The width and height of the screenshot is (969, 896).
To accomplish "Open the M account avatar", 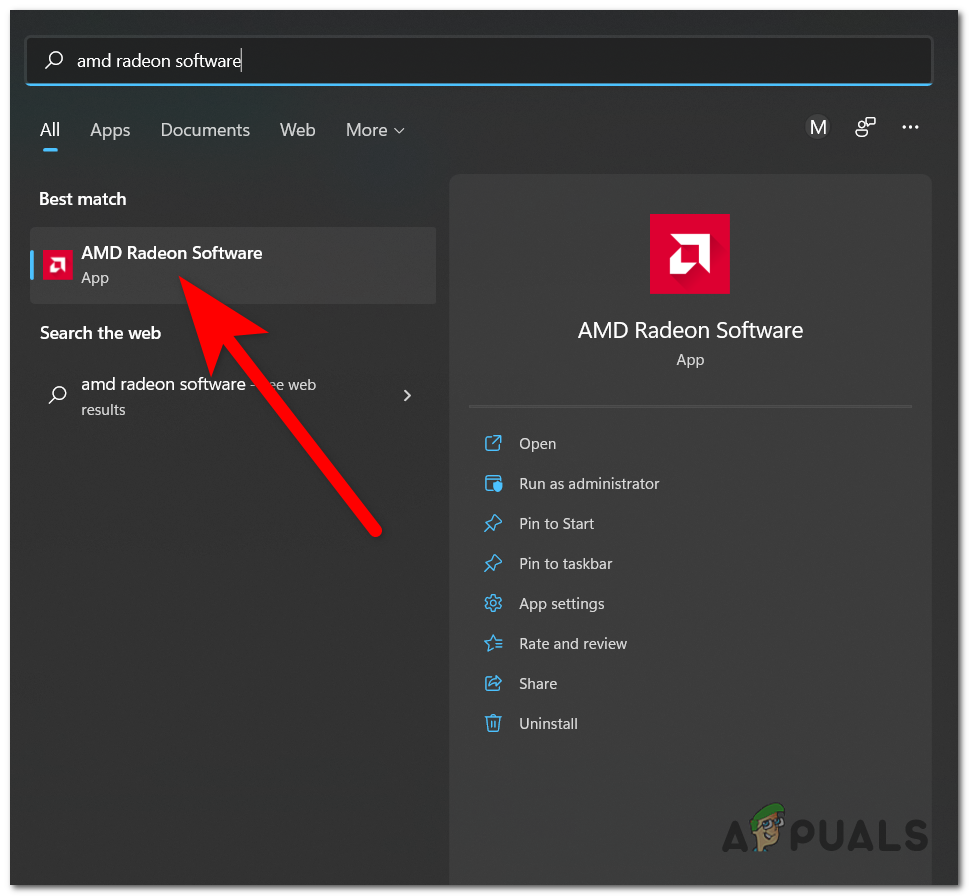I will click(x=818, y=127).
